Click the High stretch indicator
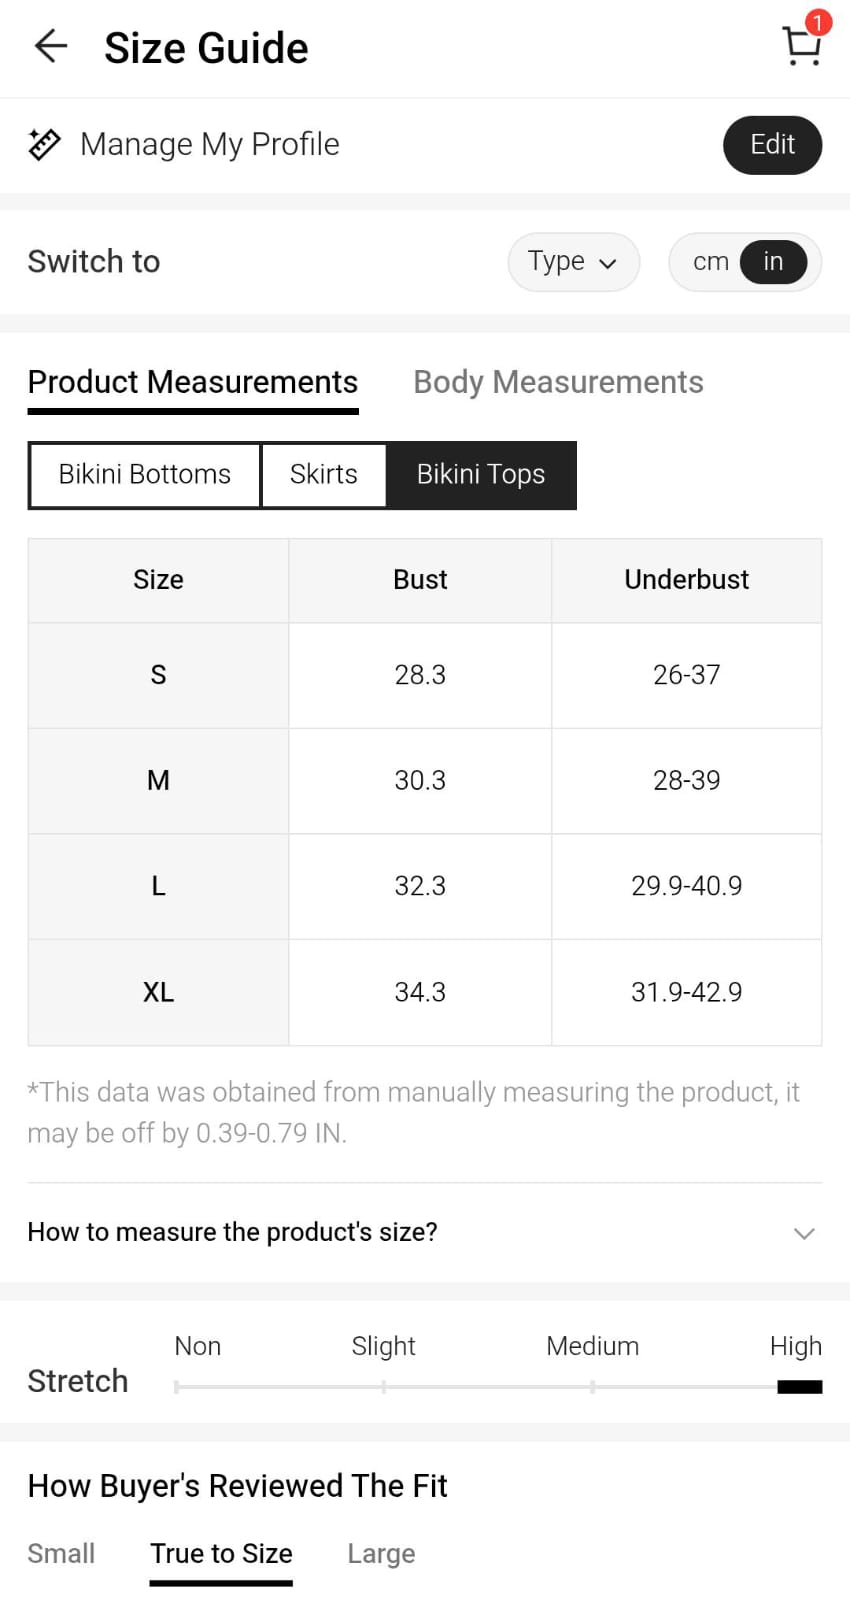The width and height of the screenshot is (850, 1600). tap(799, 1386)
